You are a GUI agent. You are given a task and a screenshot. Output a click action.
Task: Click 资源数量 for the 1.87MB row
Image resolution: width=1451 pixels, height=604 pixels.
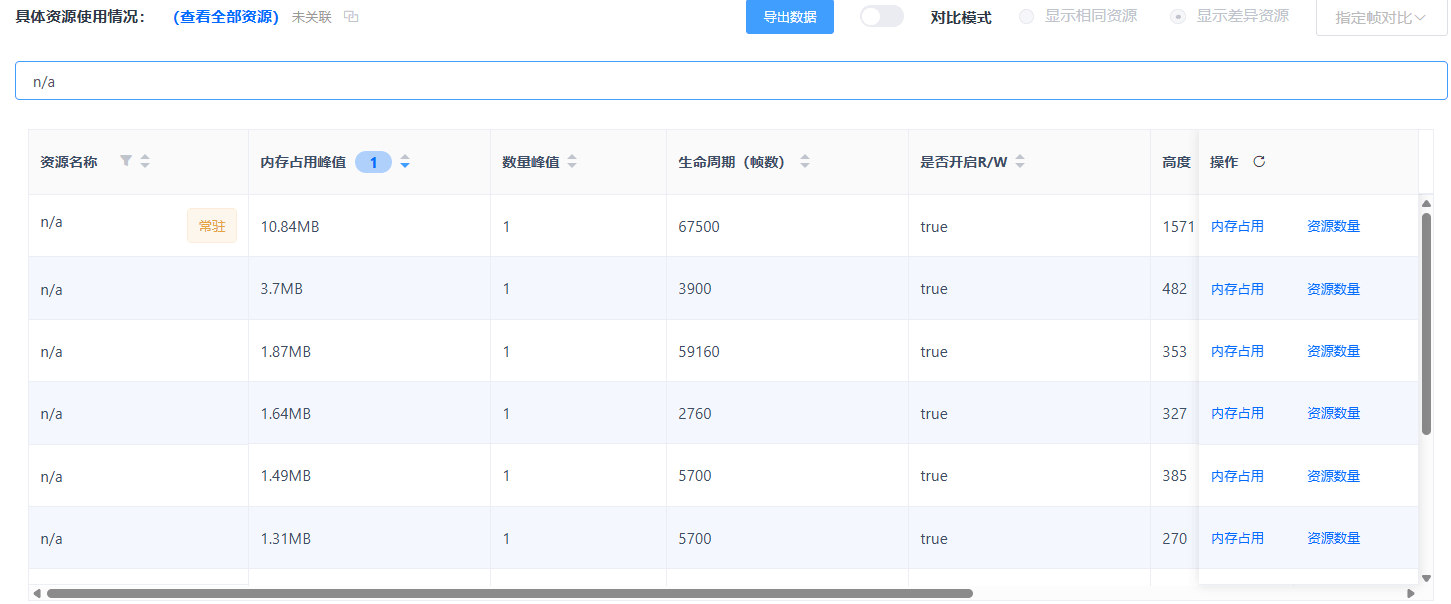[1333, 351]
